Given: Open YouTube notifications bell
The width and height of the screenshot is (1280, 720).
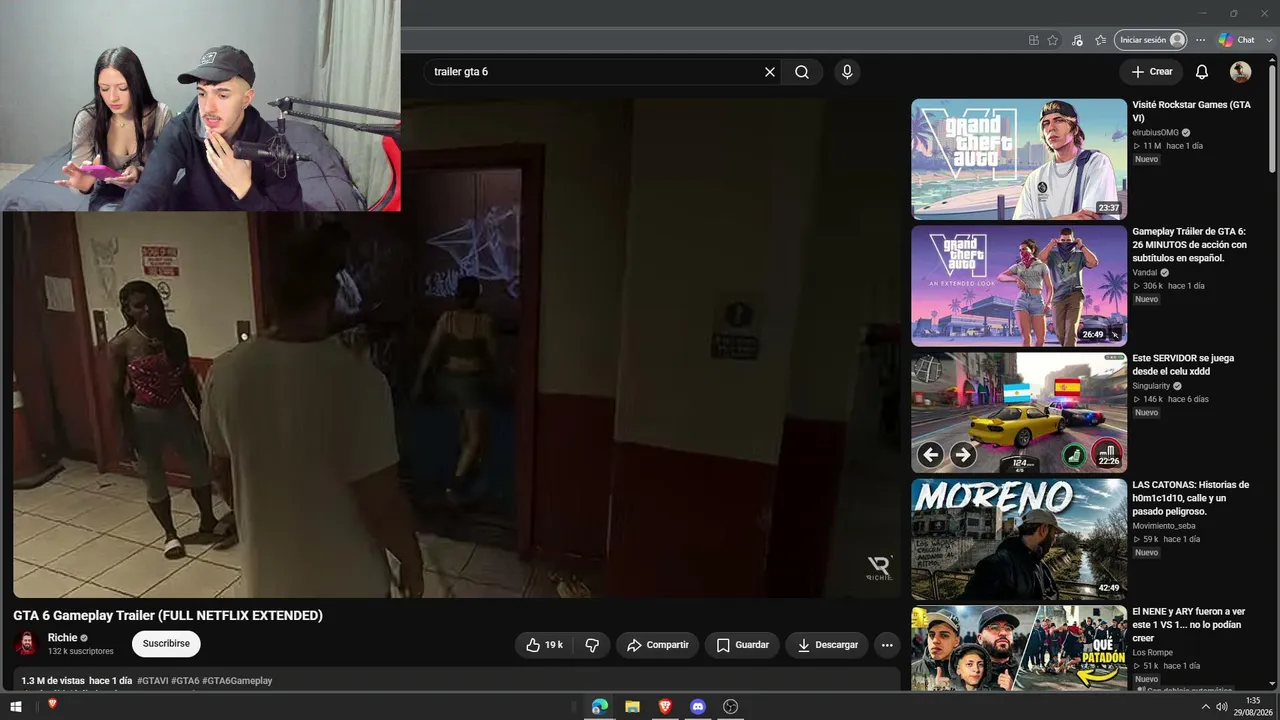Looking at the screenshot, I should pos(1202,72).
